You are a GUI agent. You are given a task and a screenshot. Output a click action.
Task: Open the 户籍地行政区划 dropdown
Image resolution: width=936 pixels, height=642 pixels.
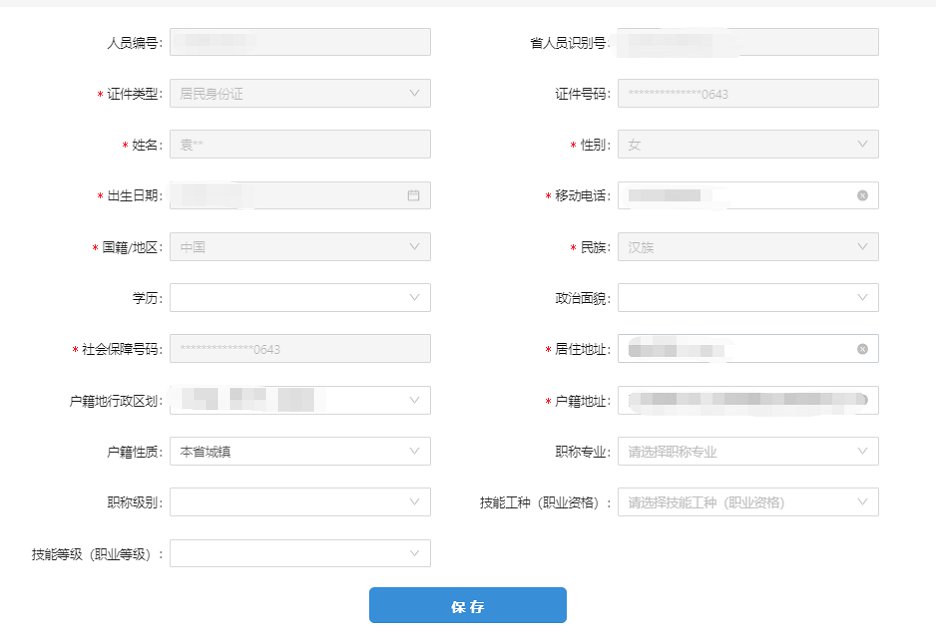[x=300, y=400]
